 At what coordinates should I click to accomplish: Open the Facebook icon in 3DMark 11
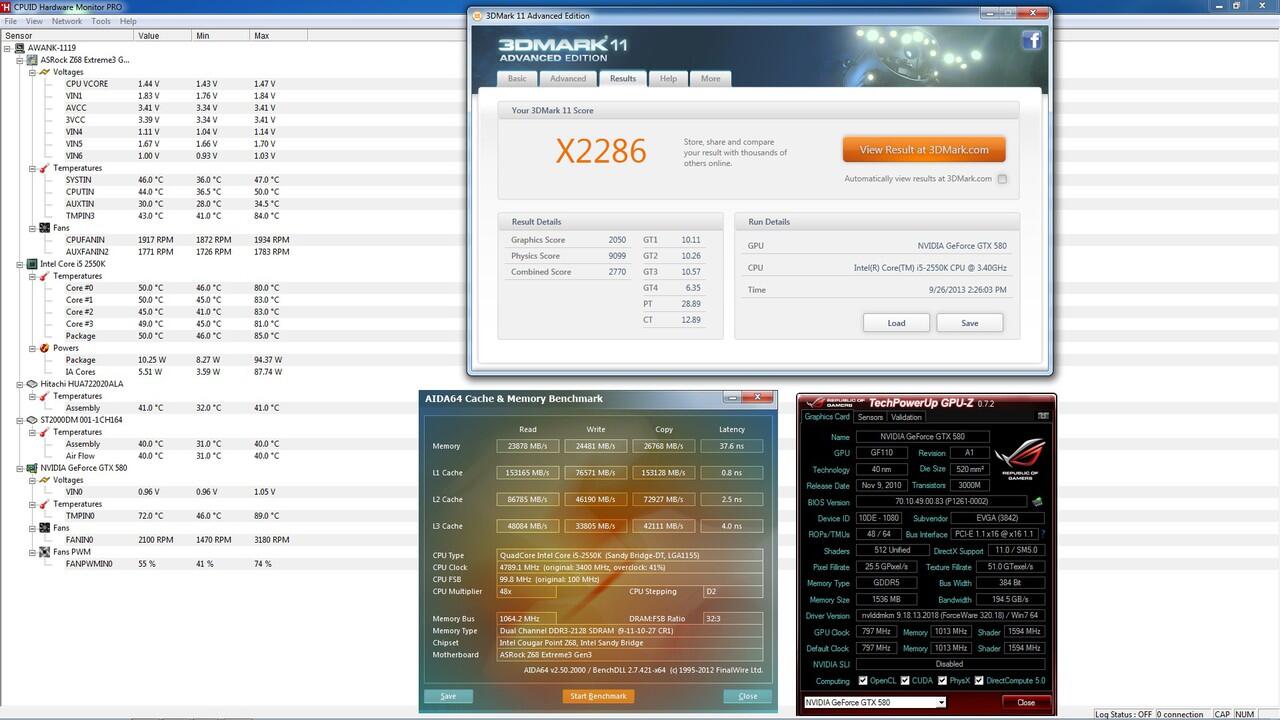(x=1031, y=41)
